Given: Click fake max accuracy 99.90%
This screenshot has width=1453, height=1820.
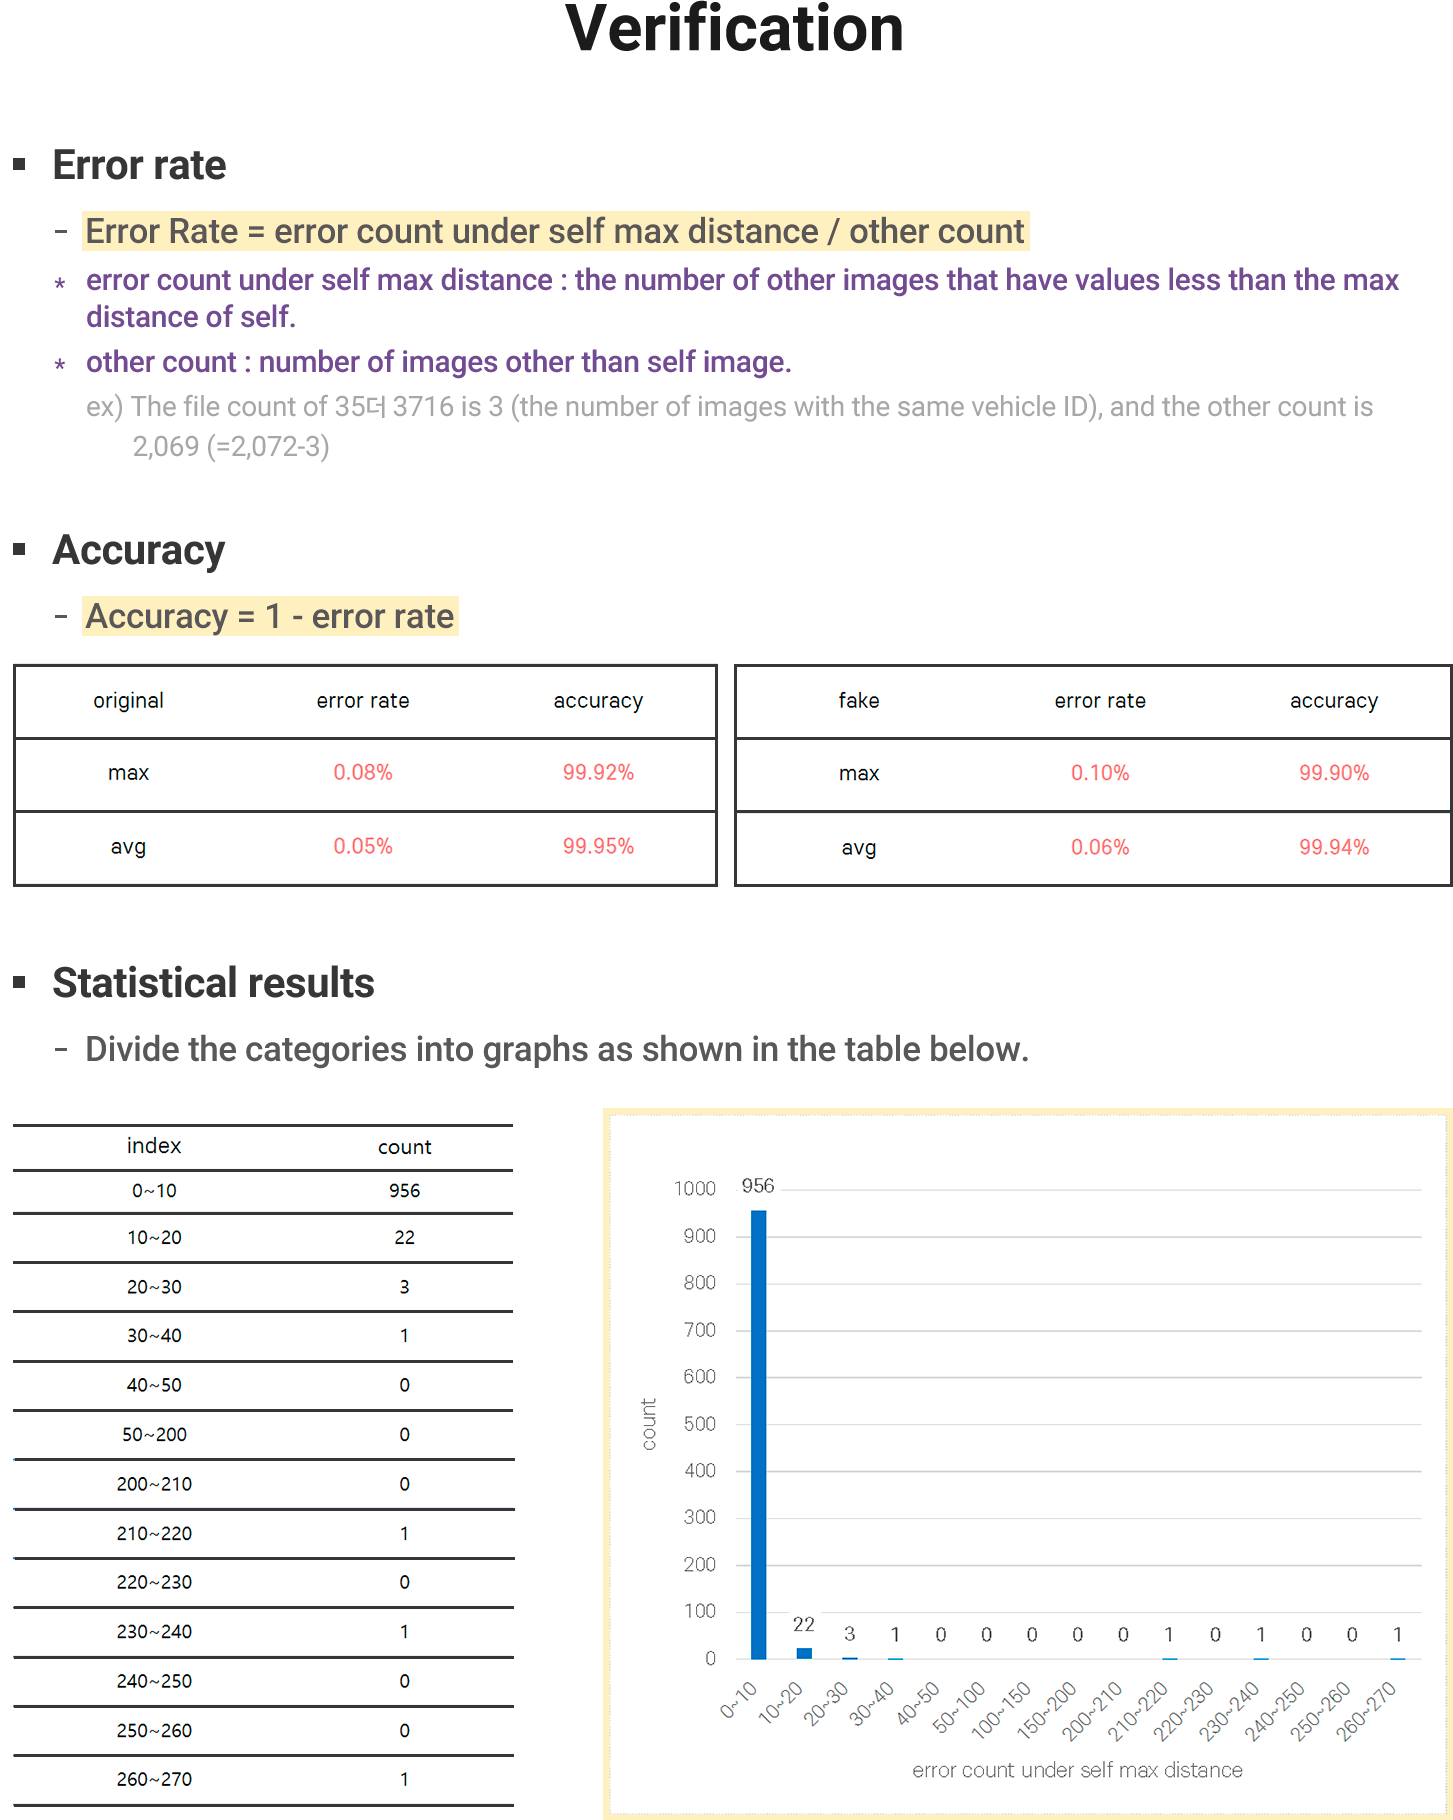Looking at the screenshot, I should click(1334, 773).
